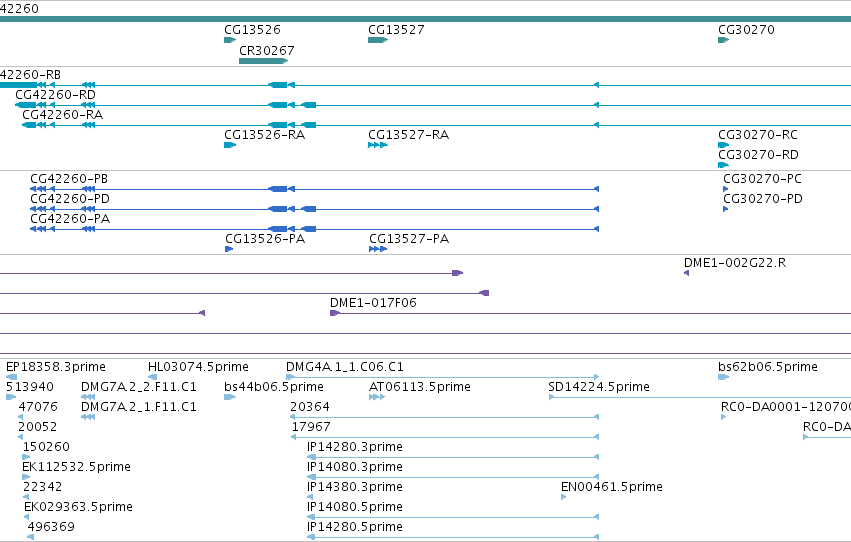Click the EP18358.3prime label
The width and height of the screenshot is (851, 542).
click(56, 367)
